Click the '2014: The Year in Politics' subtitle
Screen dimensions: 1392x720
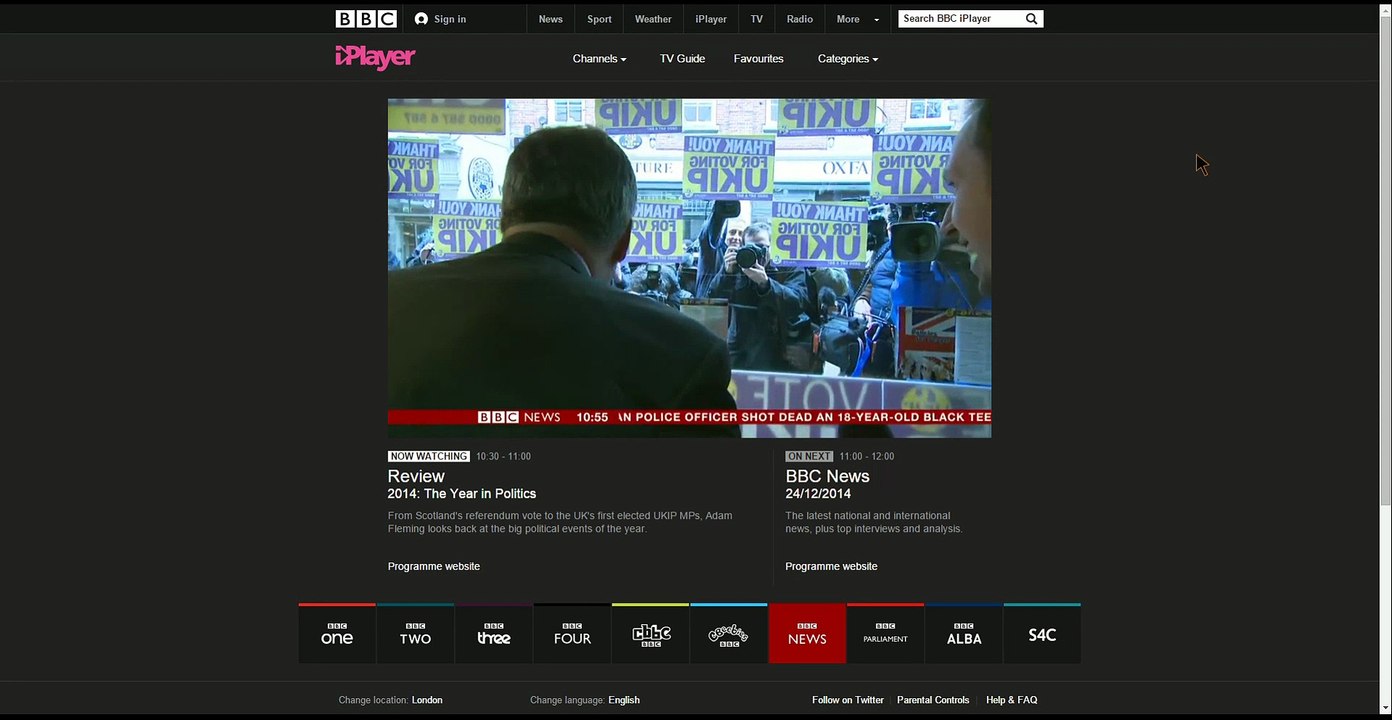(462, 494)
